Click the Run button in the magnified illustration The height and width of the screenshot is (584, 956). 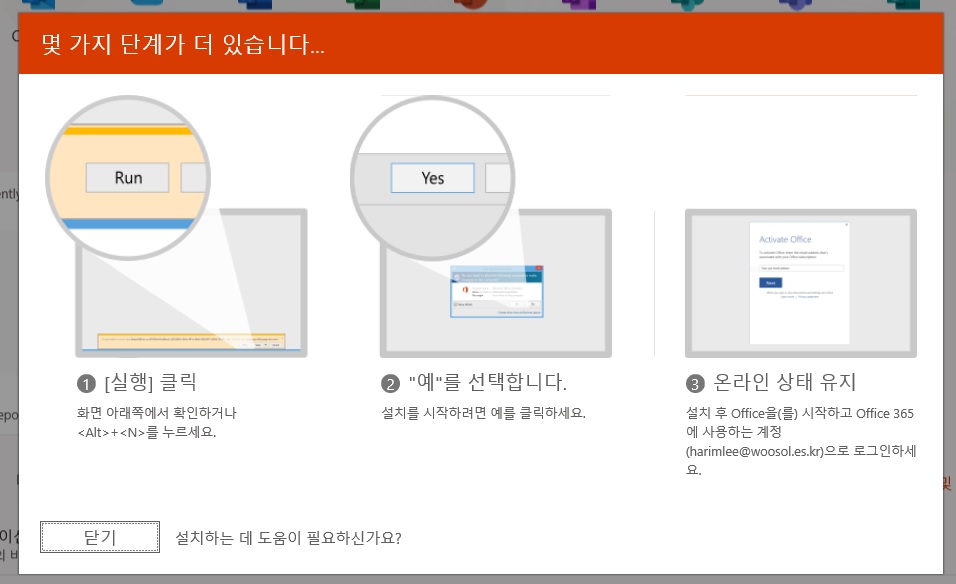(x=127, y=177)
